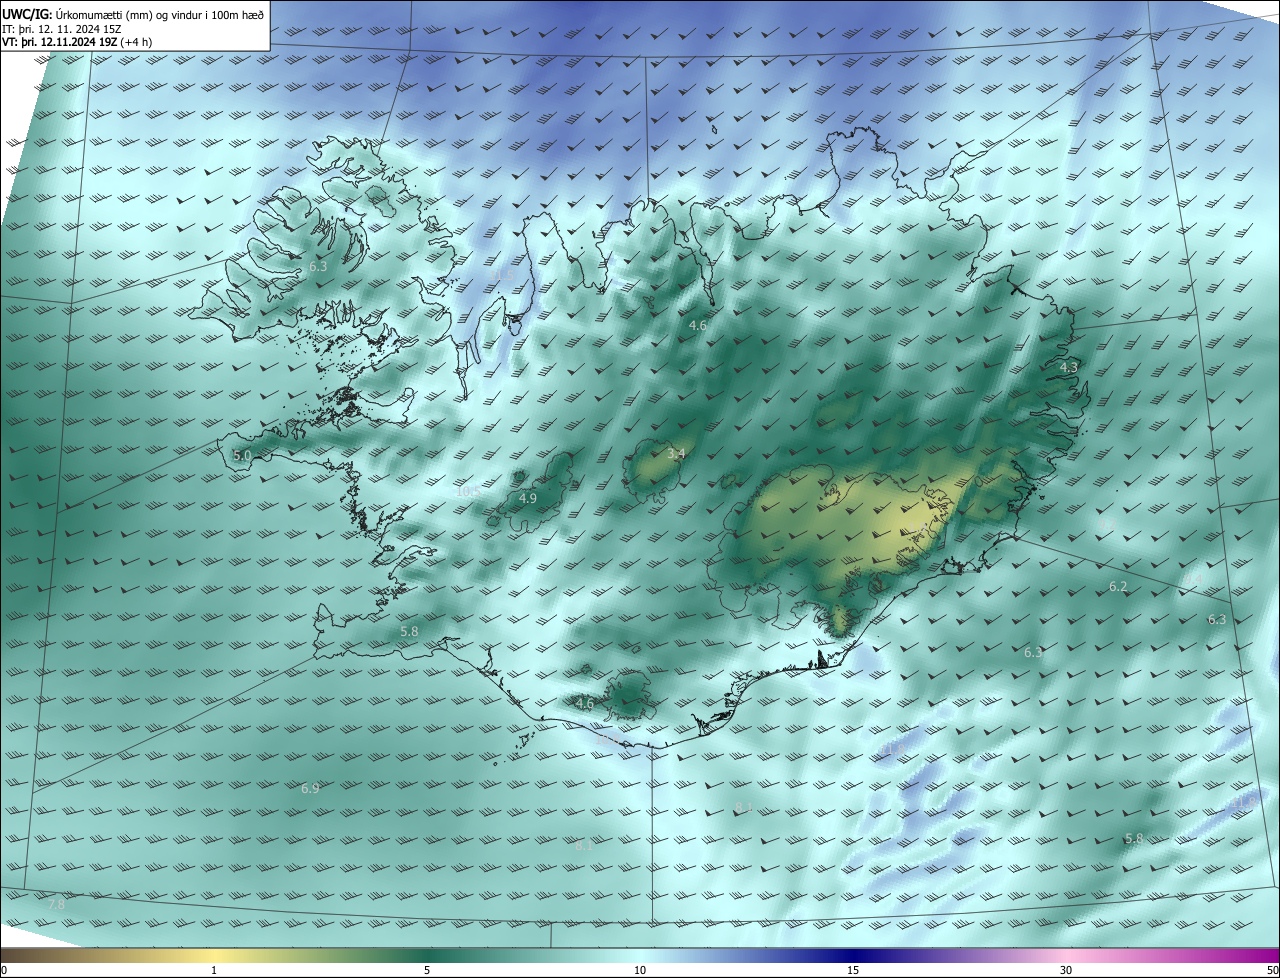Click the 7.8 value in the corner

[x=56, y=904]
